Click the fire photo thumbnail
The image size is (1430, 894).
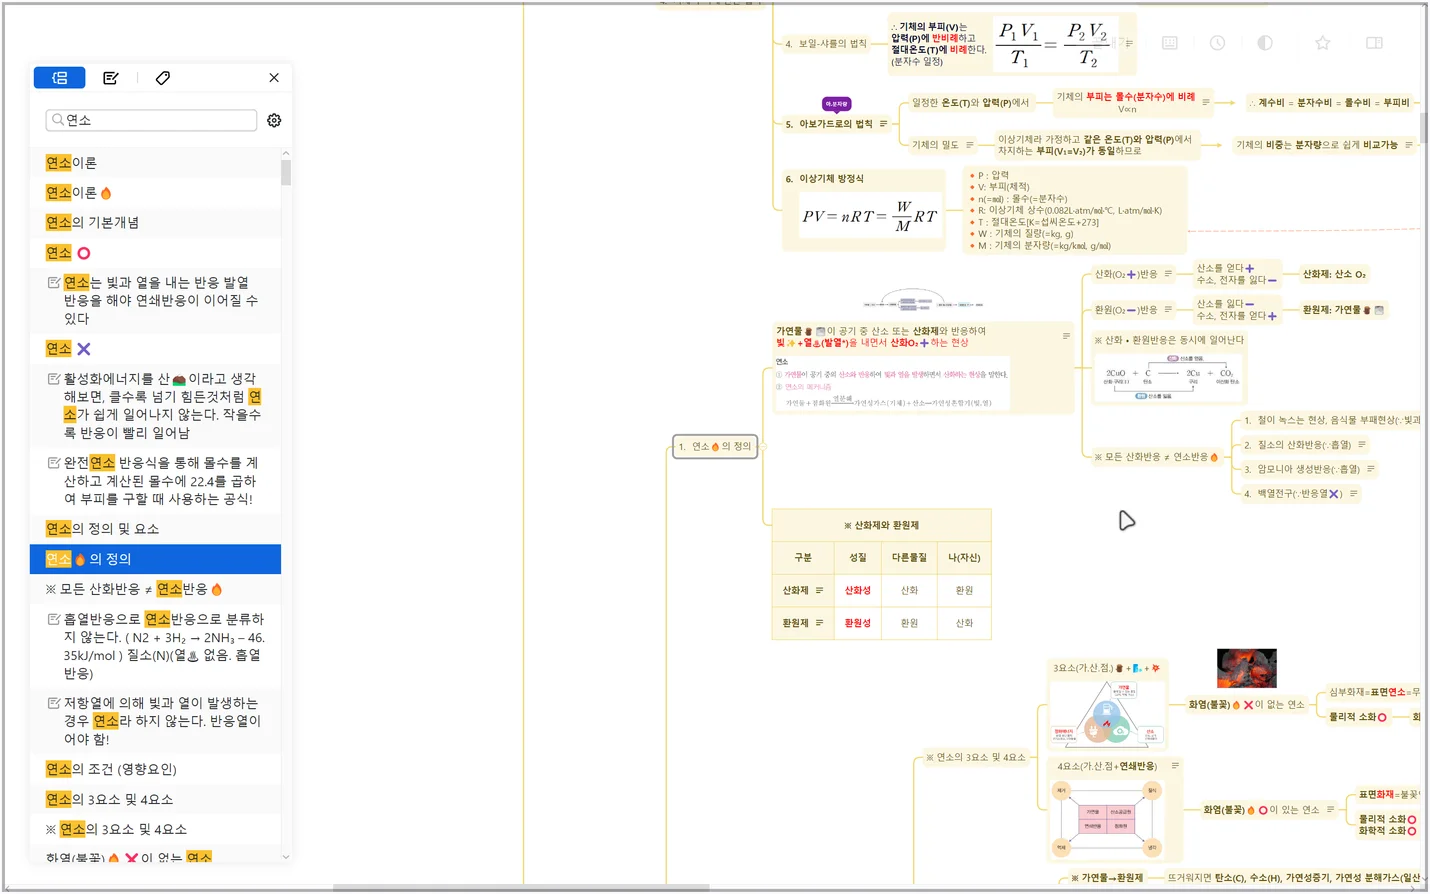[x=1246, y=668]
